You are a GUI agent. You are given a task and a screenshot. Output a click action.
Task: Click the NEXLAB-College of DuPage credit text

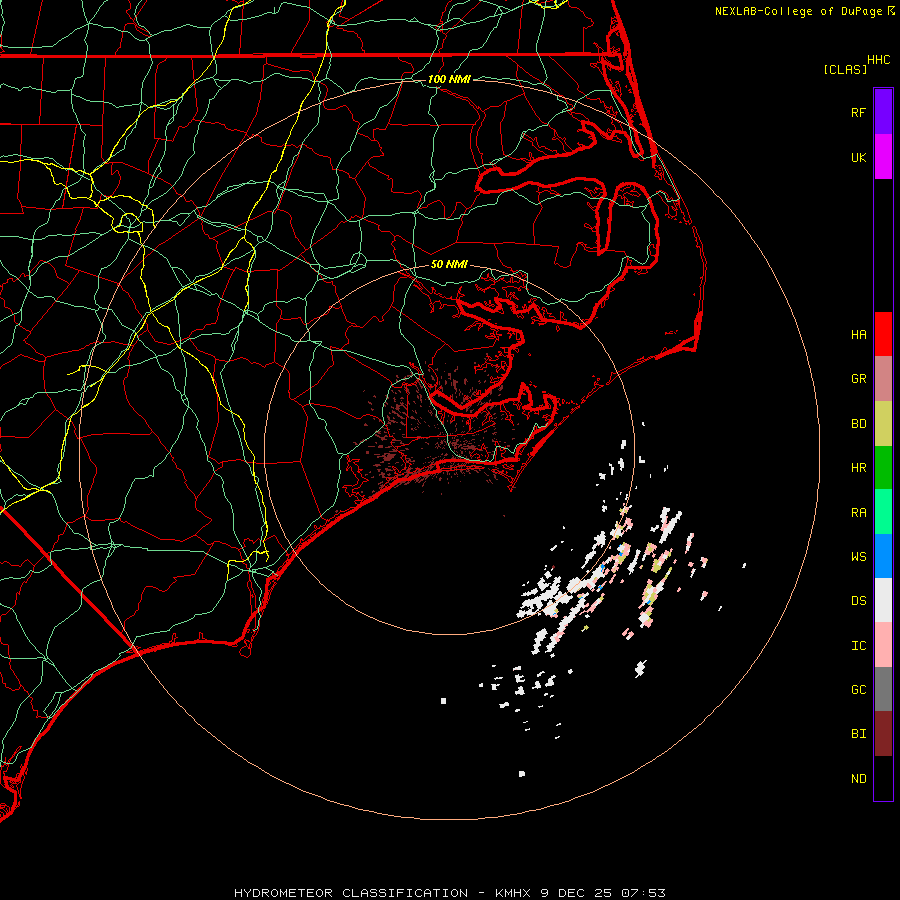798,11
